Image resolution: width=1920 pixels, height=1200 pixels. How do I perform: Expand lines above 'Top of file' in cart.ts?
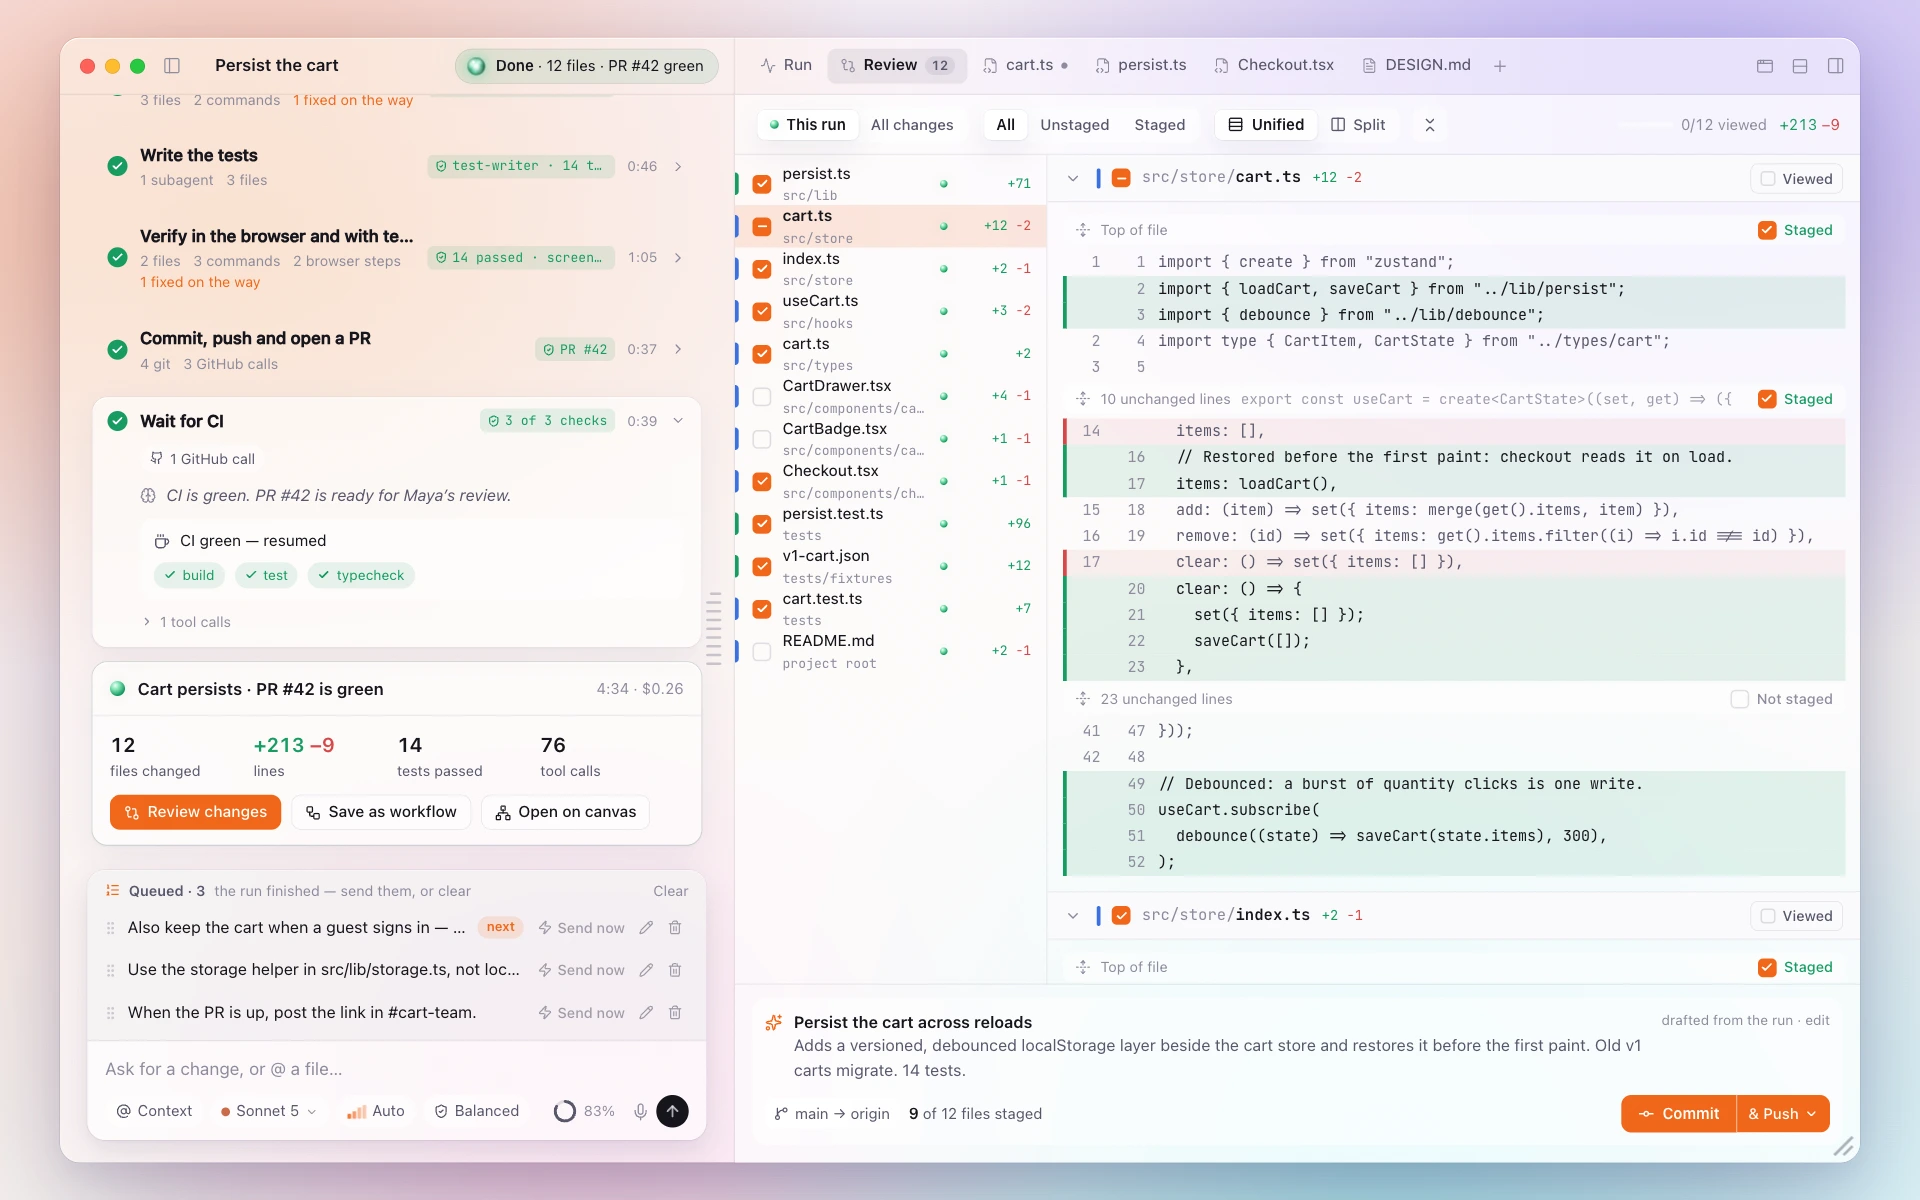1083,230
